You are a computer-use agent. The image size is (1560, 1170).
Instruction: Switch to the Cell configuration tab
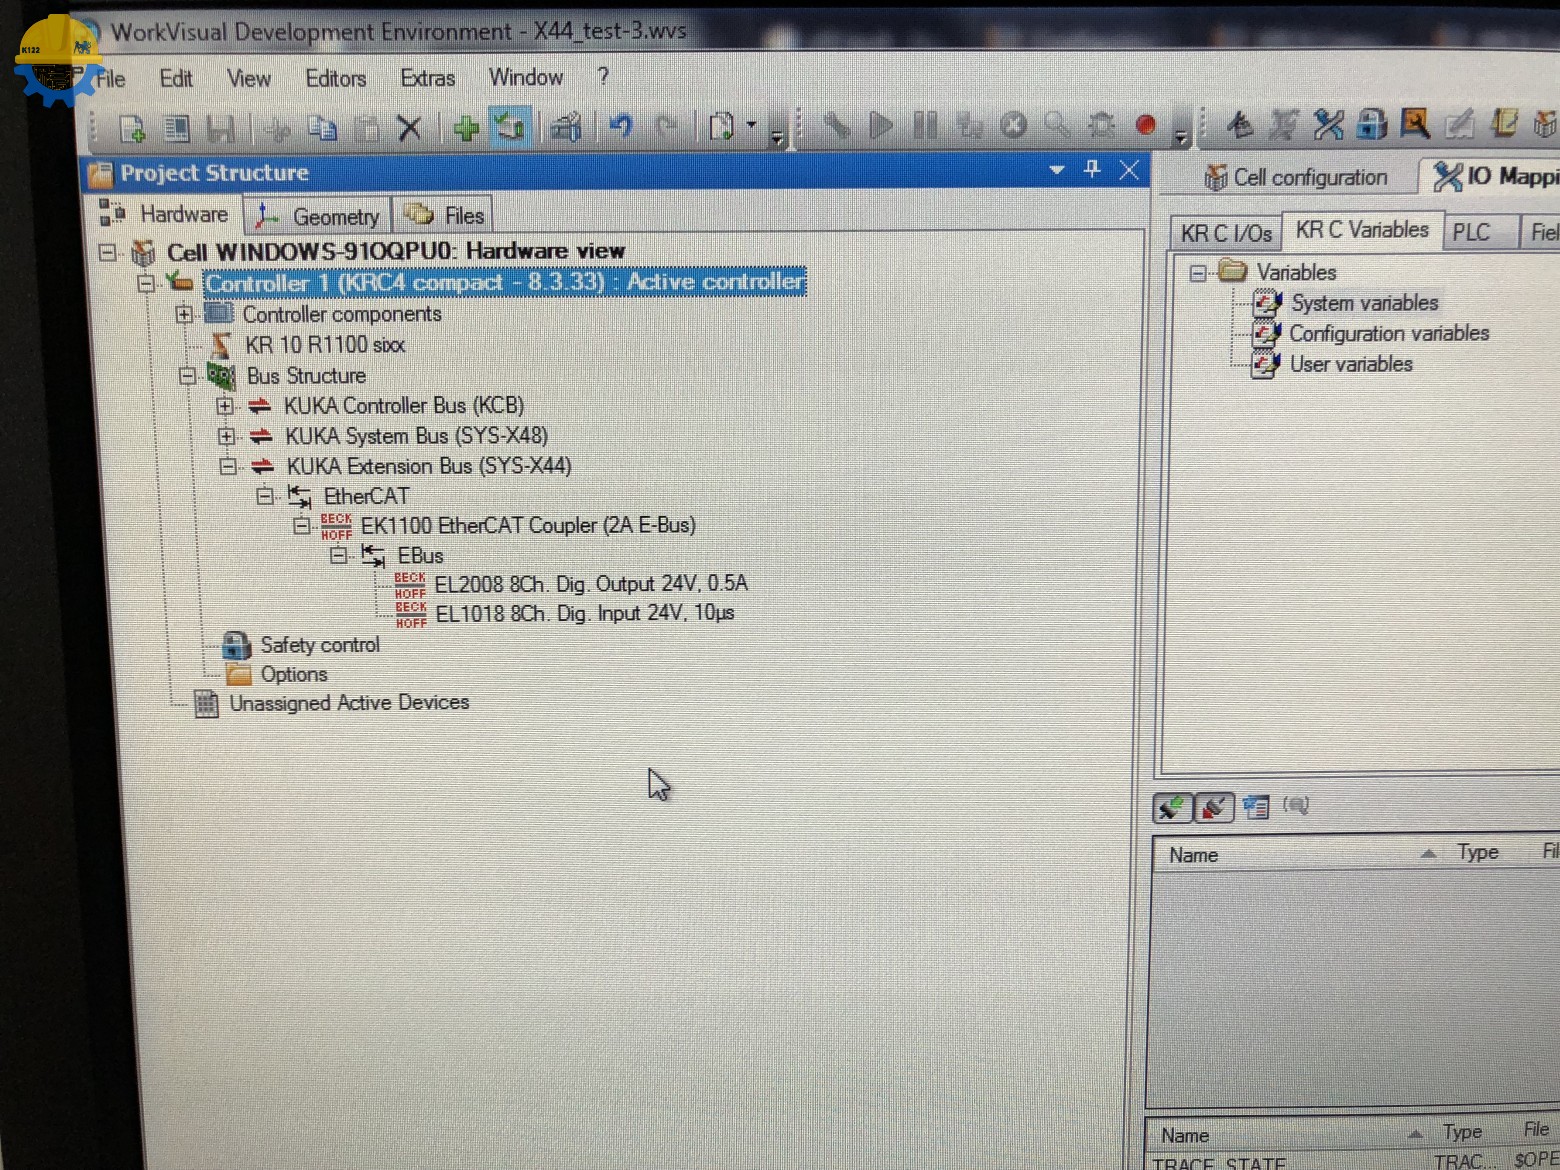tap(1296, 178)
